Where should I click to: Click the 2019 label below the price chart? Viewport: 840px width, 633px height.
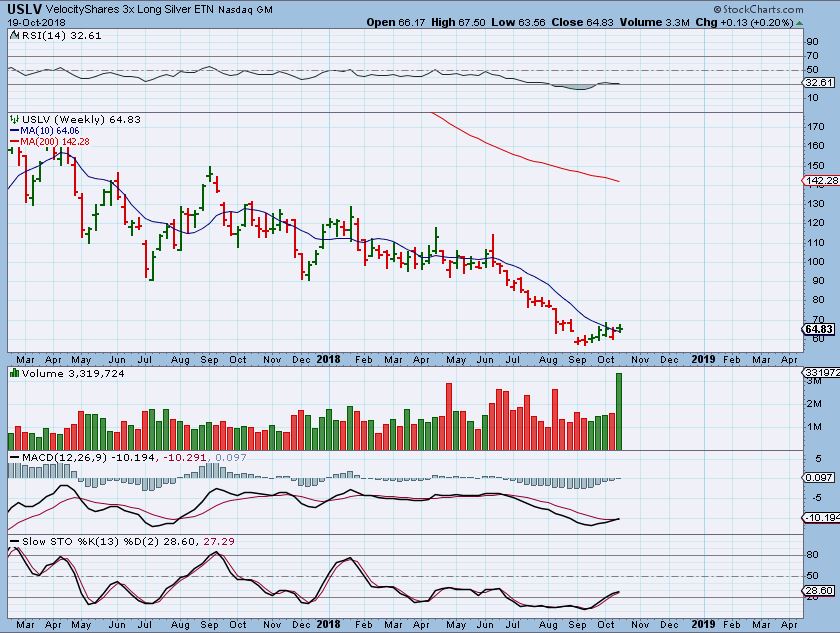pos(703,359)
